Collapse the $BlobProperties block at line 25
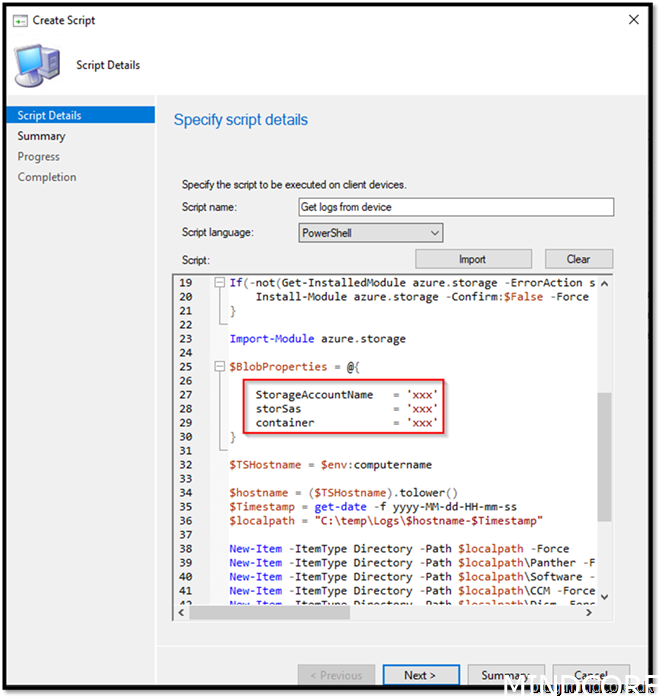661x698 pixels. [219, 367]
